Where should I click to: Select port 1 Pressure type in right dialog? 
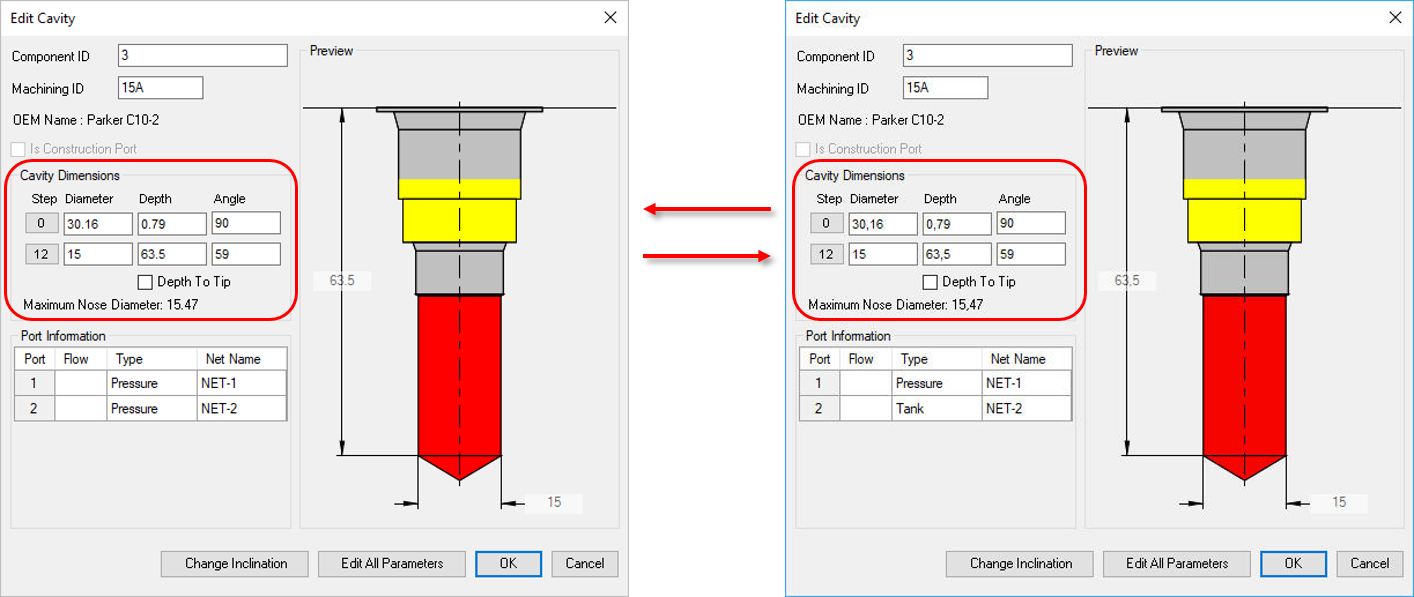point(936,383)
